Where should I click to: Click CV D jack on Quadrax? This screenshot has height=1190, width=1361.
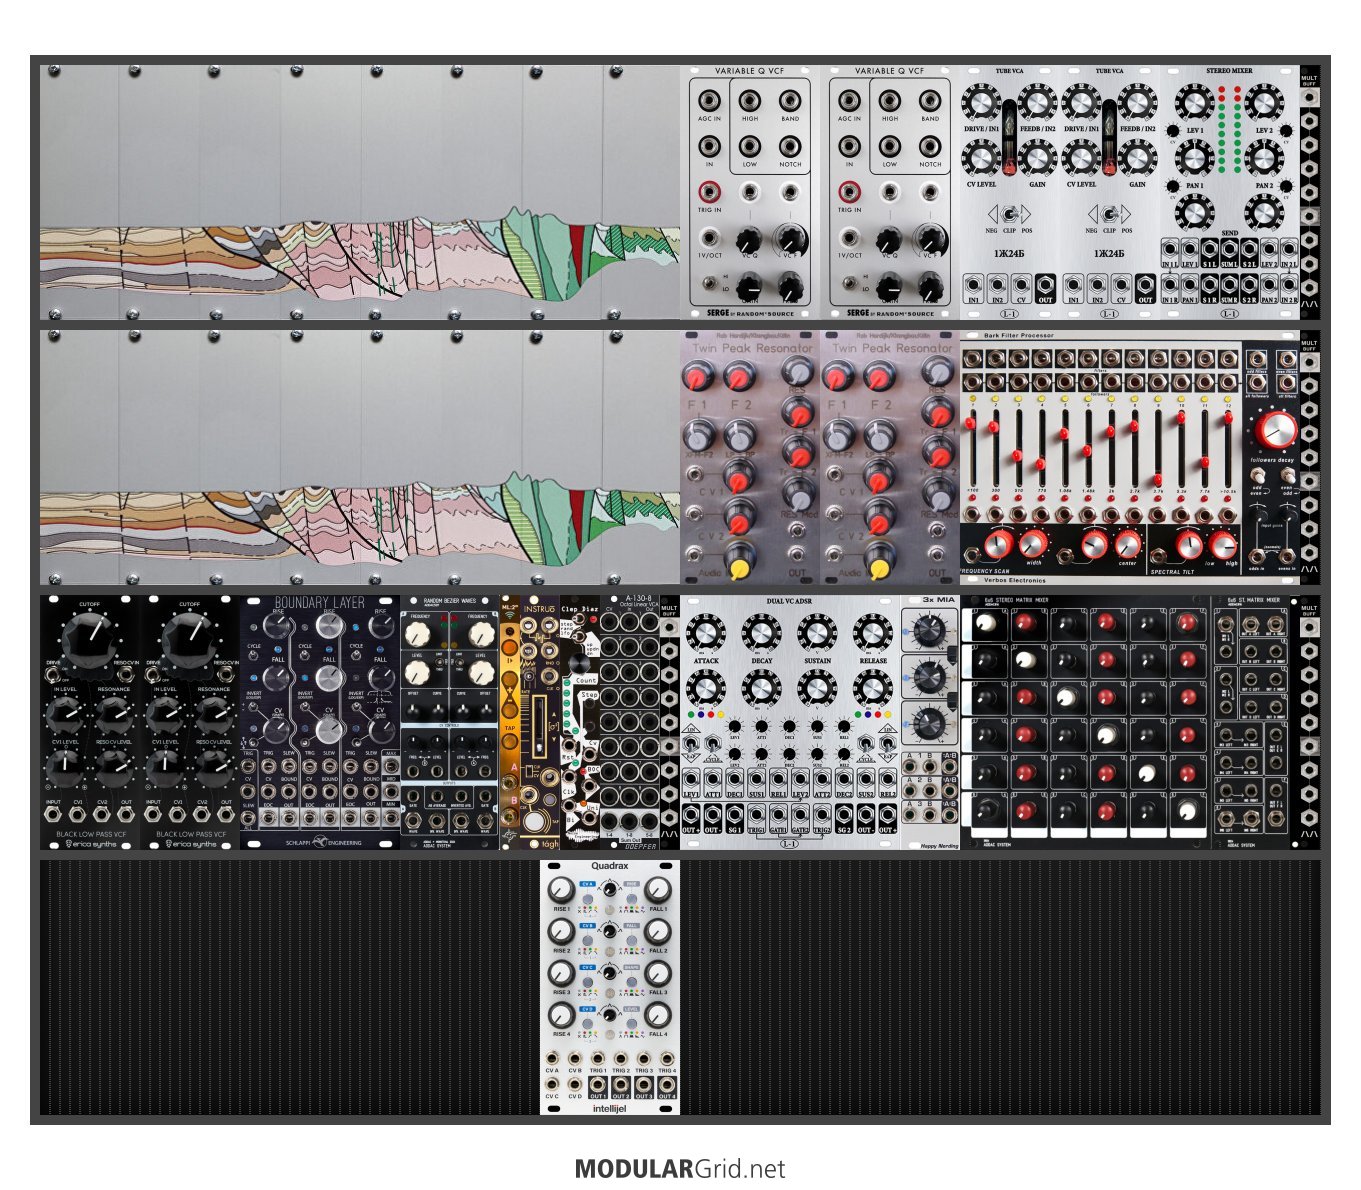pyautogui.click(x=575, y=1084)
